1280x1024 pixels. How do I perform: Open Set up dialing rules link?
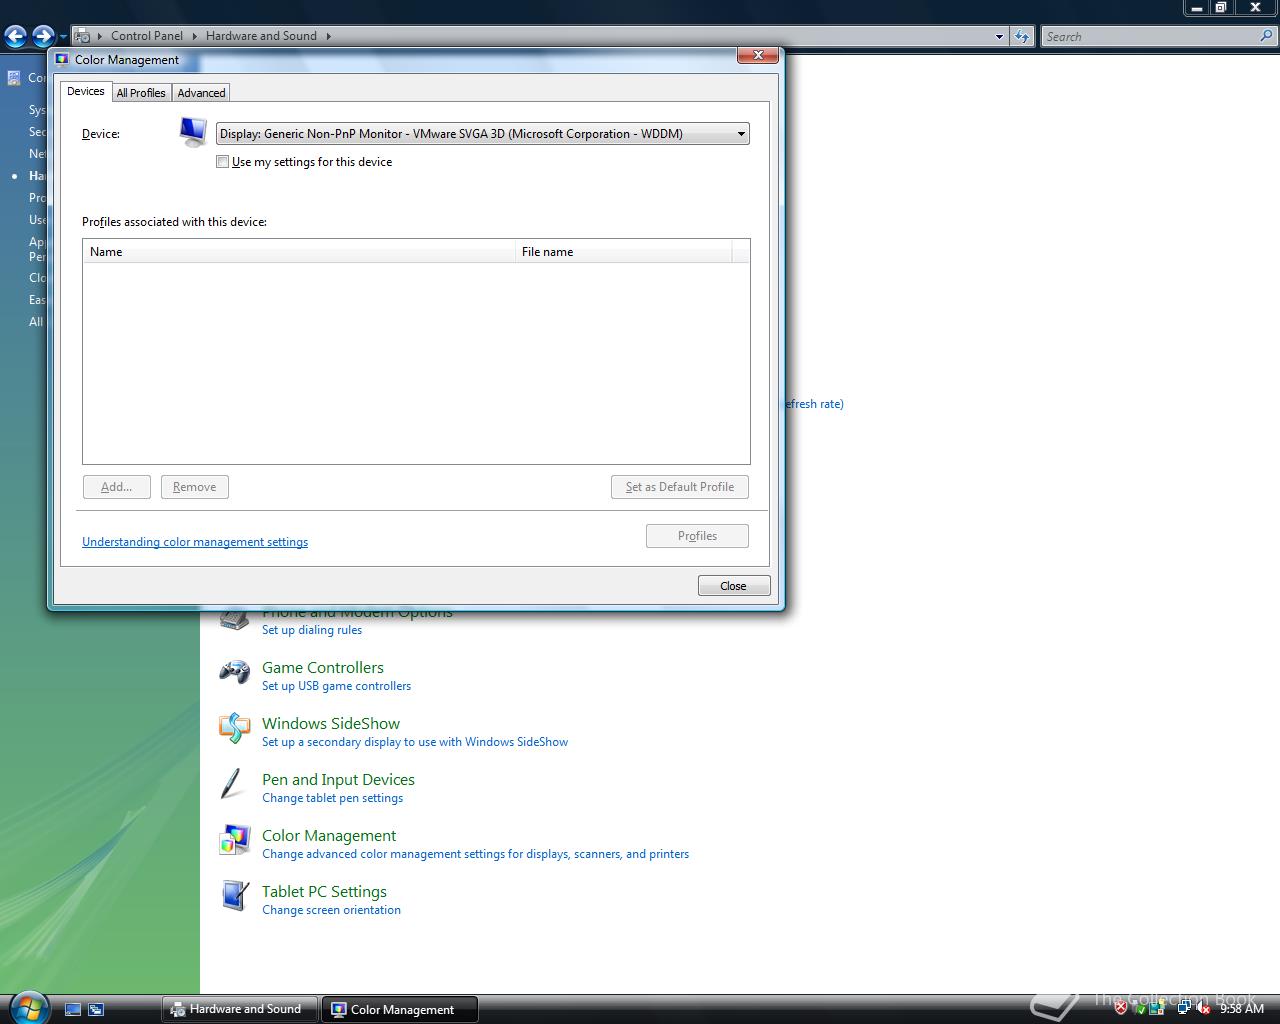[312, 630]
